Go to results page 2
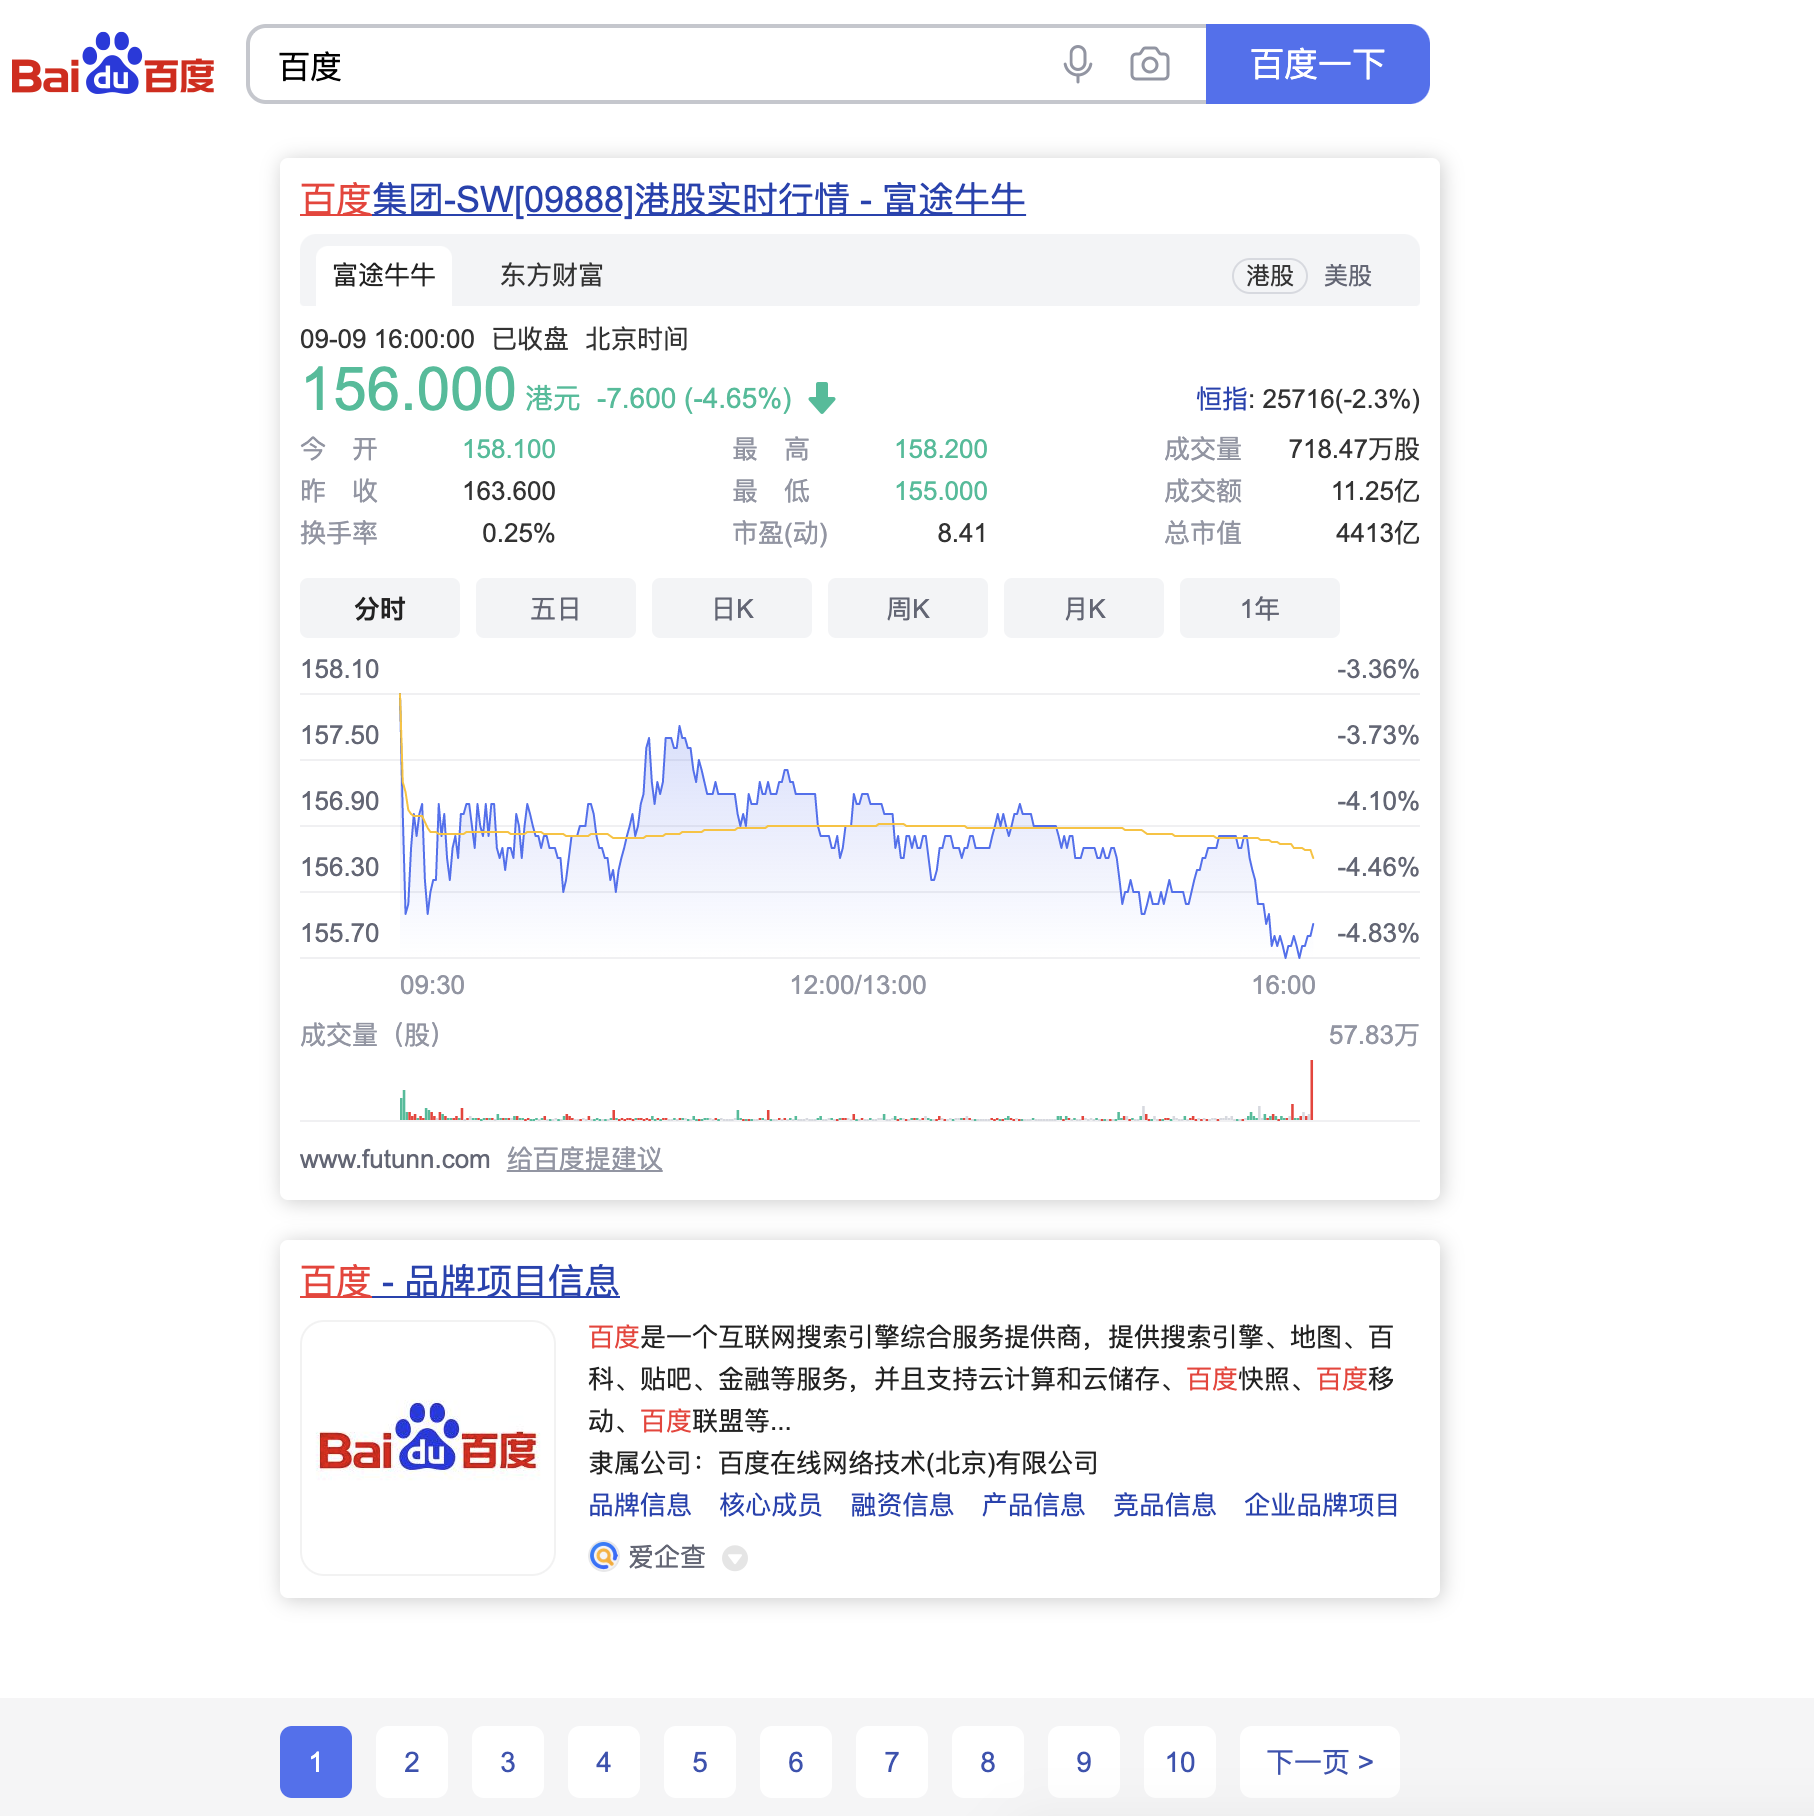Image resolution: width=1814 pixels, height=1816 pixels. 412,1762
